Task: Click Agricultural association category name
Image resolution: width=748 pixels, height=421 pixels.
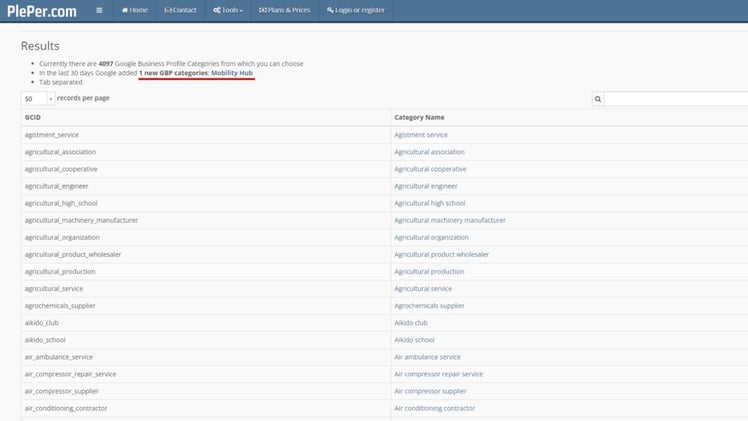Action: (429, 152)
